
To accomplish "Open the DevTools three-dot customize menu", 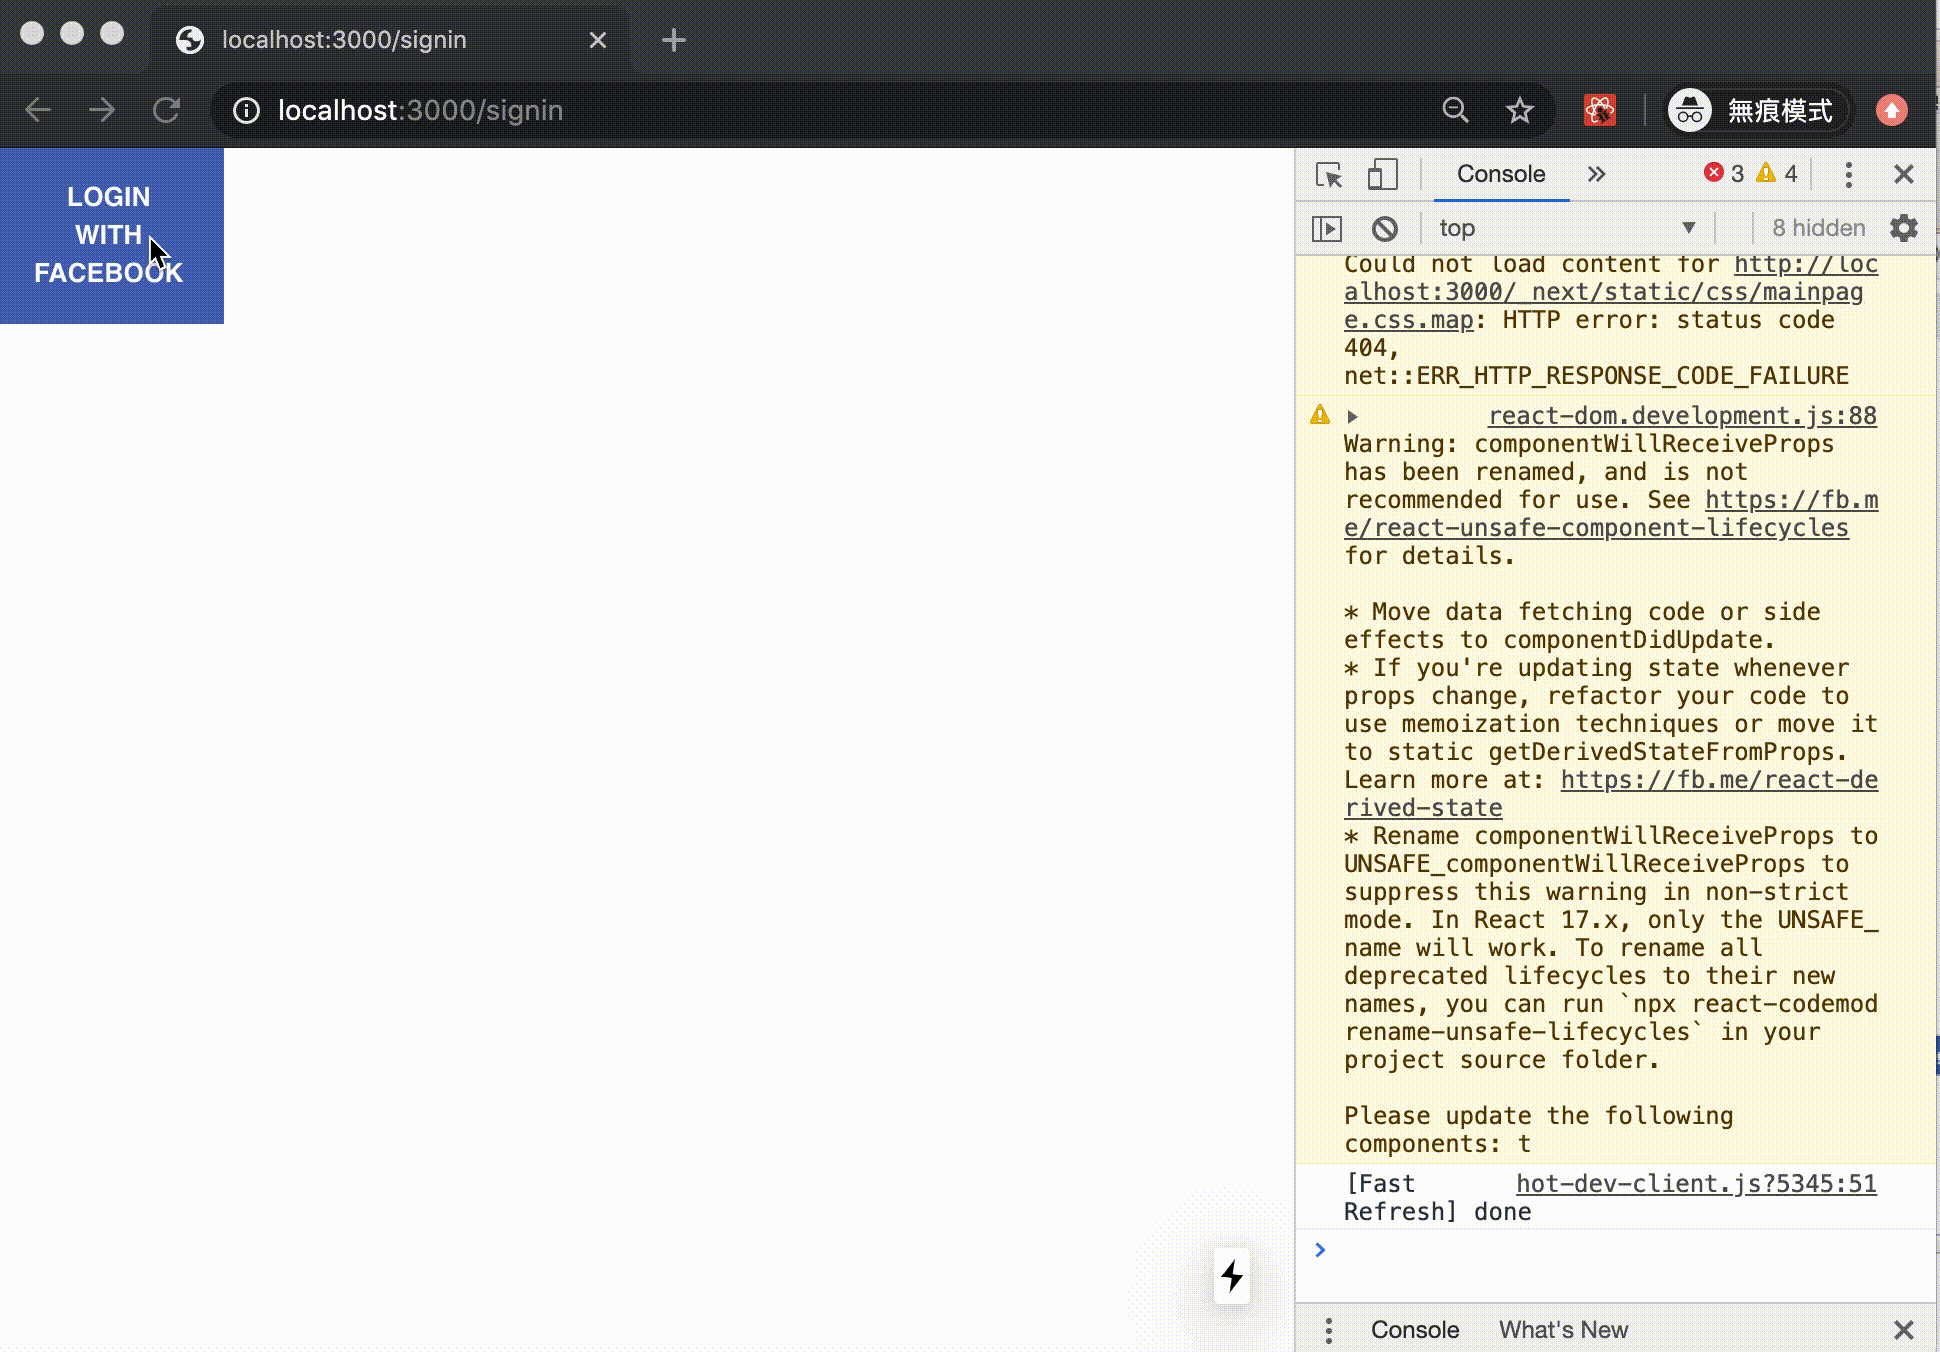I will pyautogui.click(x=1848, y=175).
